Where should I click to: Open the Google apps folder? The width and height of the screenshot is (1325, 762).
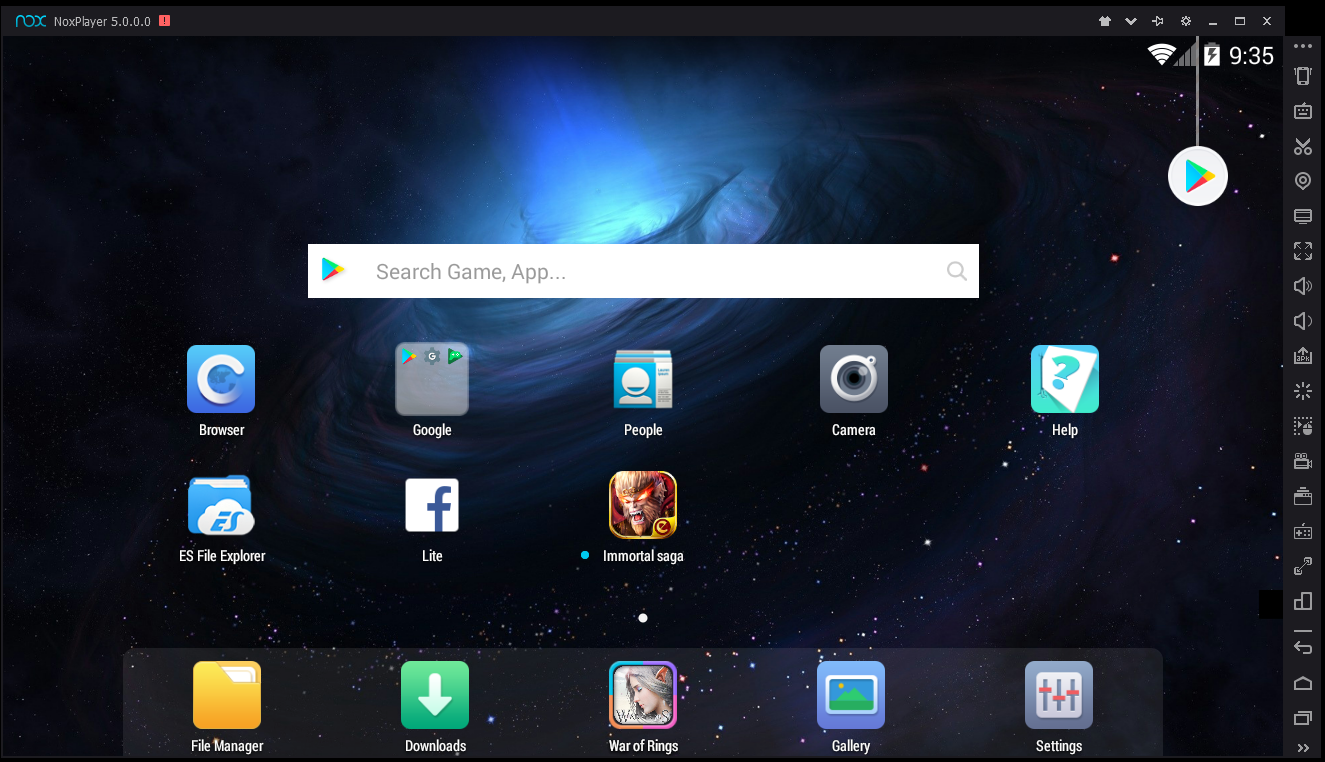pos(432,380)
